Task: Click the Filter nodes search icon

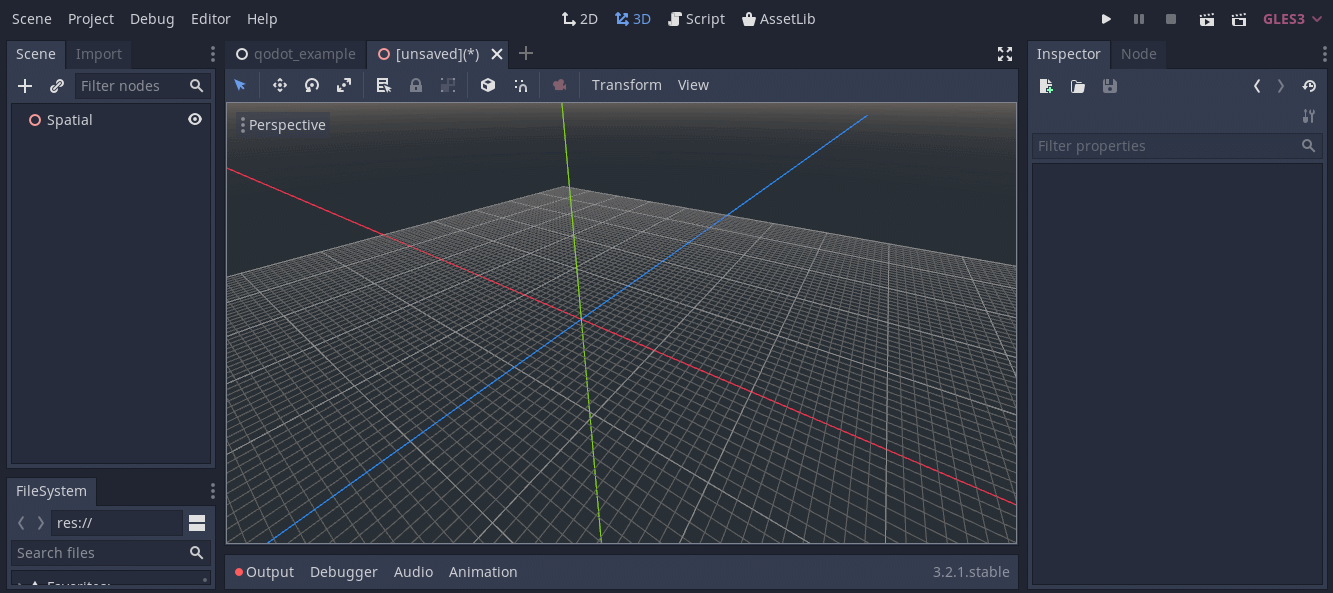Action: click(x=197, y=86)
